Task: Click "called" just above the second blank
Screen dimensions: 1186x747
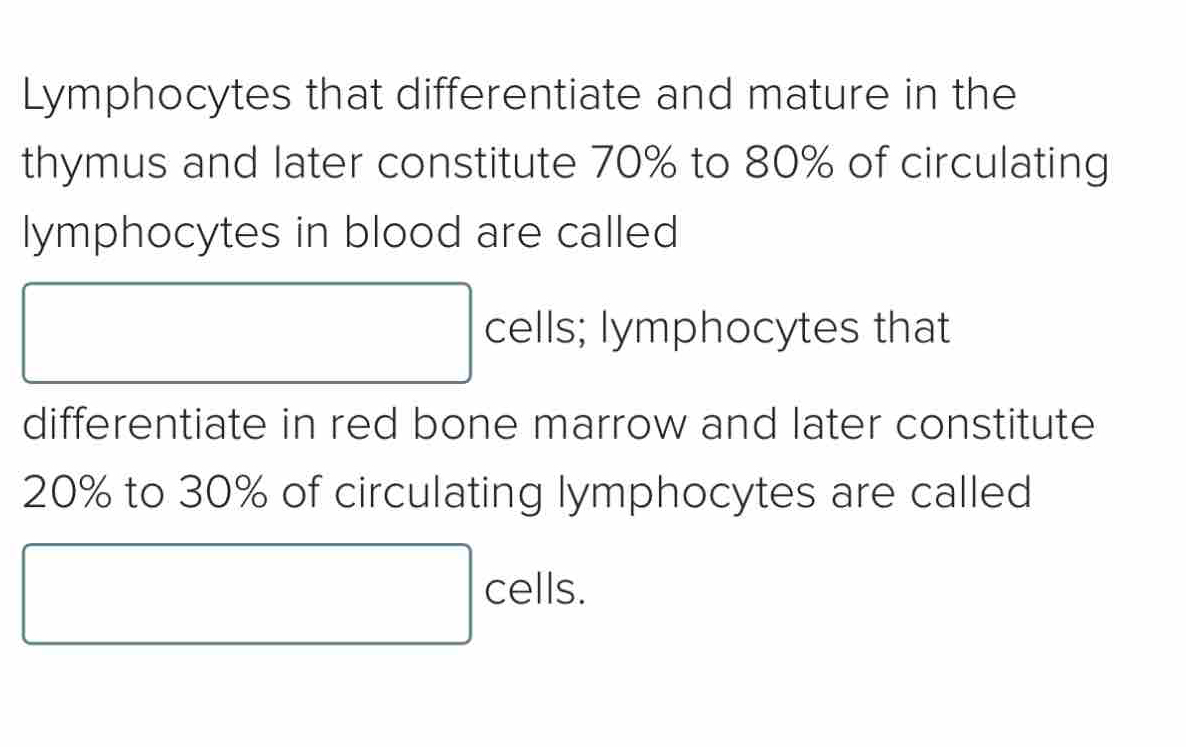Action: [969, 493]
